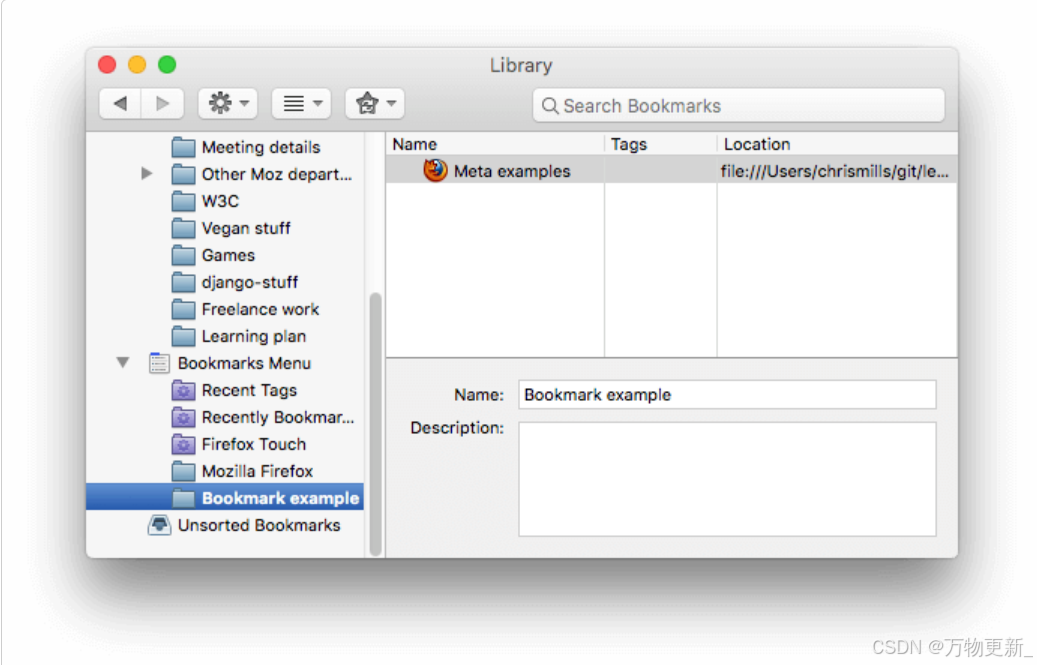
Task: Maximize the Library window with green button
Action: (x=167, y=65)
